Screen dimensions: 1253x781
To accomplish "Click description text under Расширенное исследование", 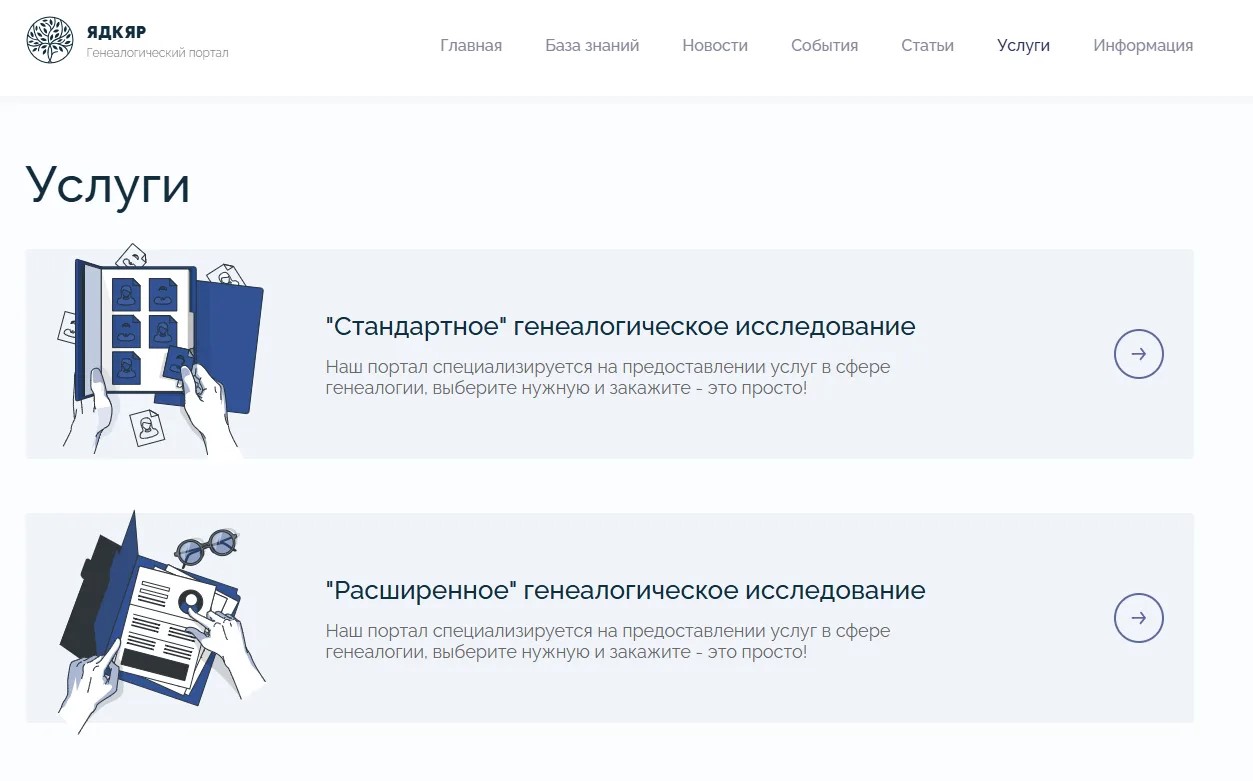I will tap(608, 641).
